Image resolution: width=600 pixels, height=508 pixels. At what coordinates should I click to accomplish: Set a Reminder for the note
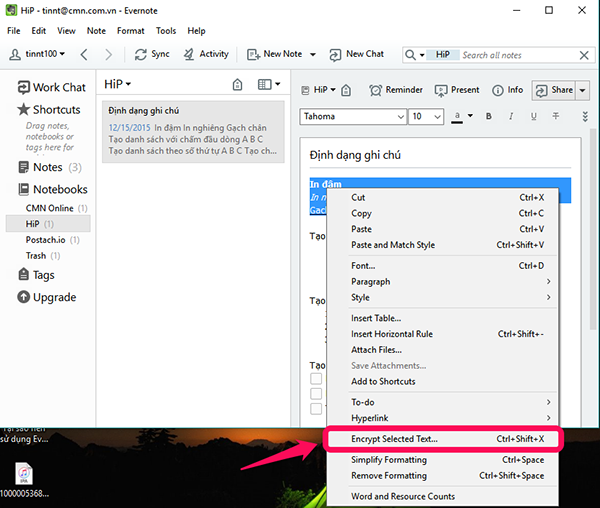[396, 90]
